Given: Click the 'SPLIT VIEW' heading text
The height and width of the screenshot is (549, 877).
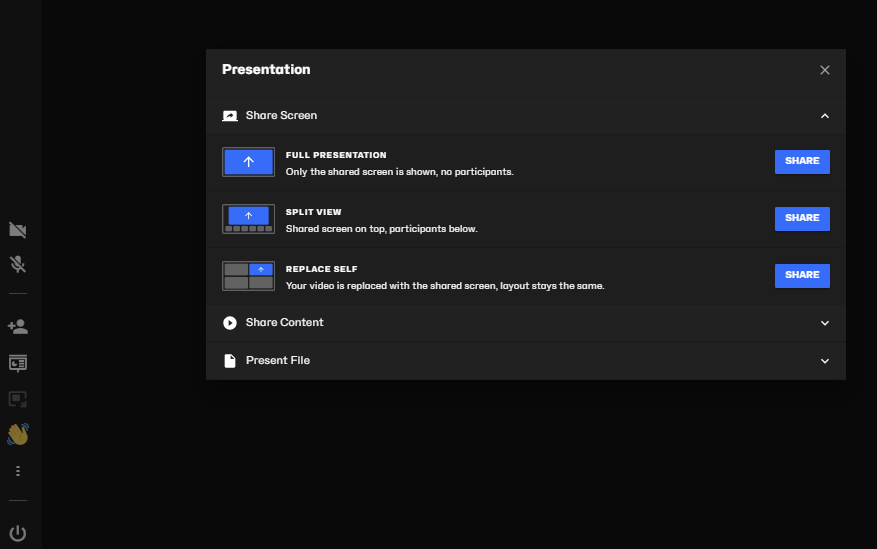Looking at the screenshot, I should (314, 212).
